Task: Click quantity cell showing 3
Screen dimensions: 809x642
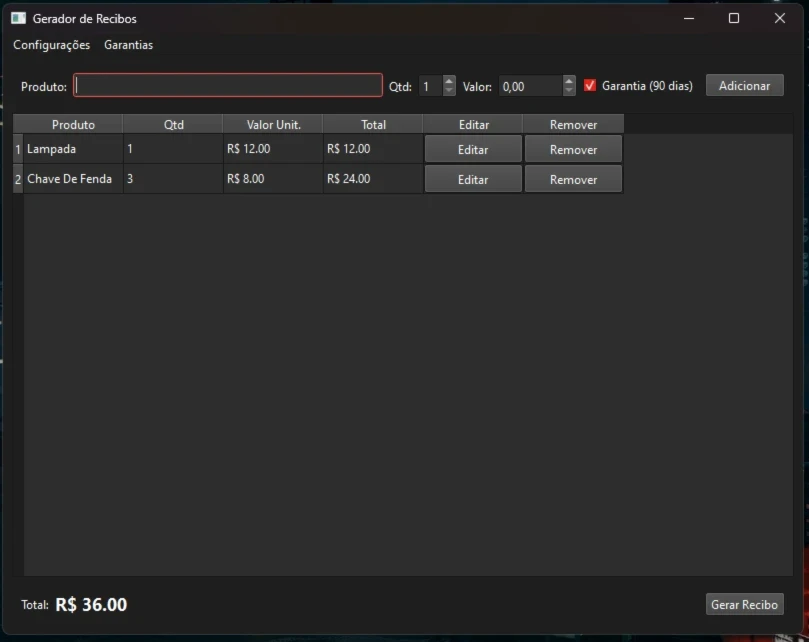Action: coord(173,179)
